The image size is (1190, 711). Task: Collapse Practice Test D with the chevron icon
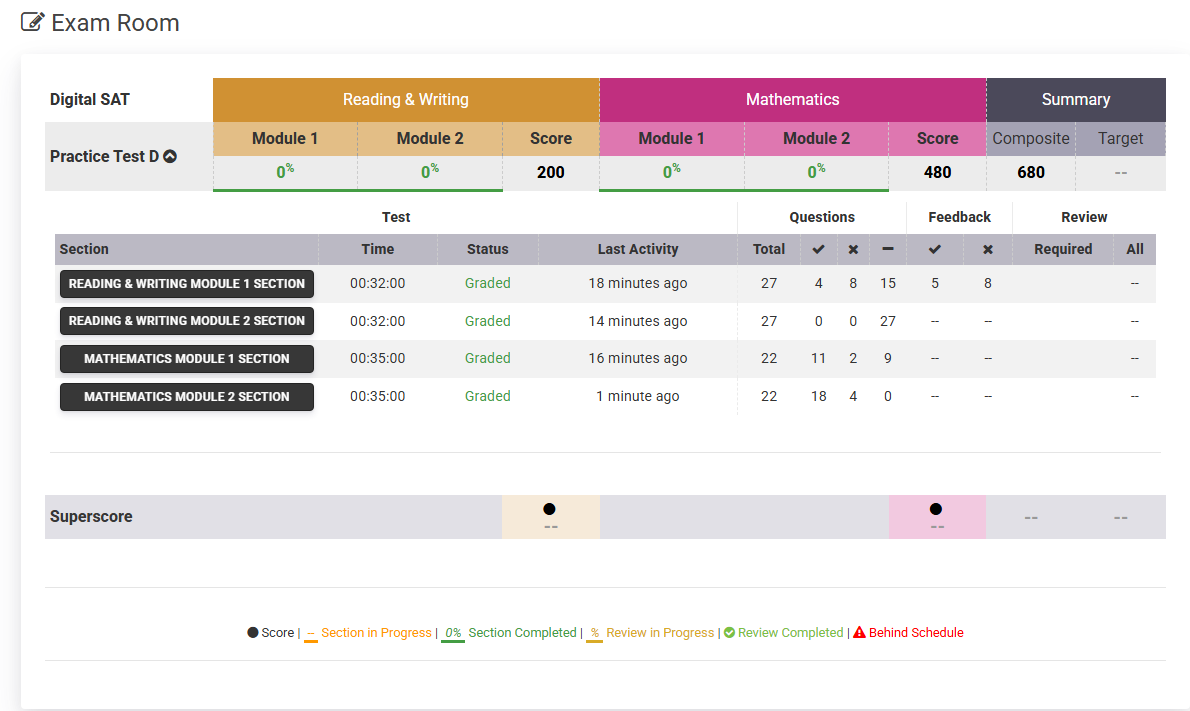[170, 156]
